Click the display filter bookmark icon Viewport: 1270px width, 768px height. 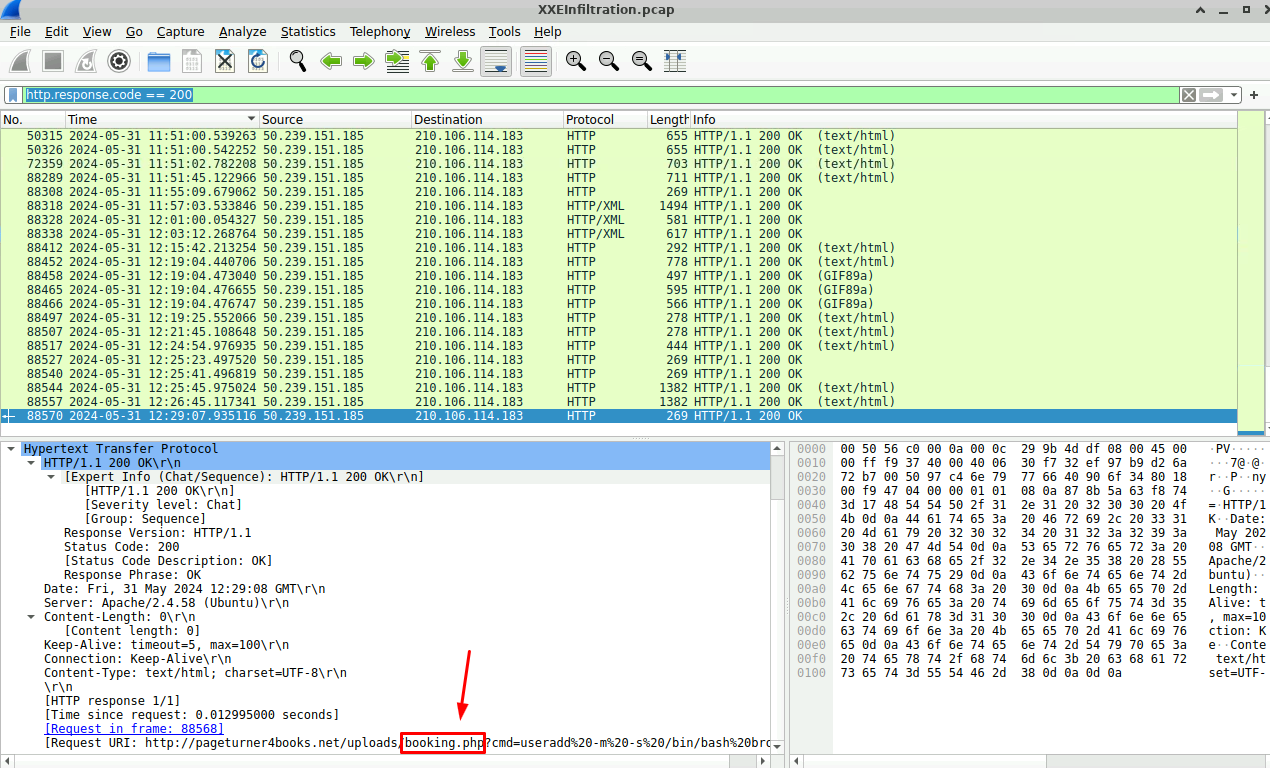(13, 95)
